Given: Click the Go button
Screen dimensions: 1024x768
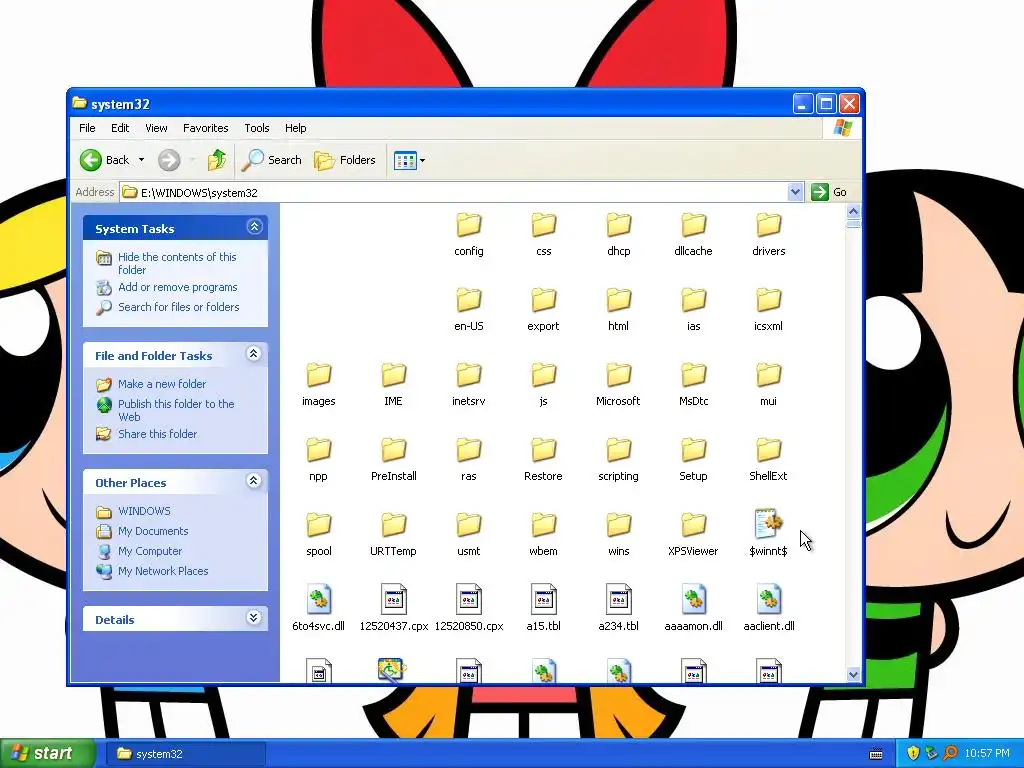Looking at the screenshot, I should tap(829, 192).
